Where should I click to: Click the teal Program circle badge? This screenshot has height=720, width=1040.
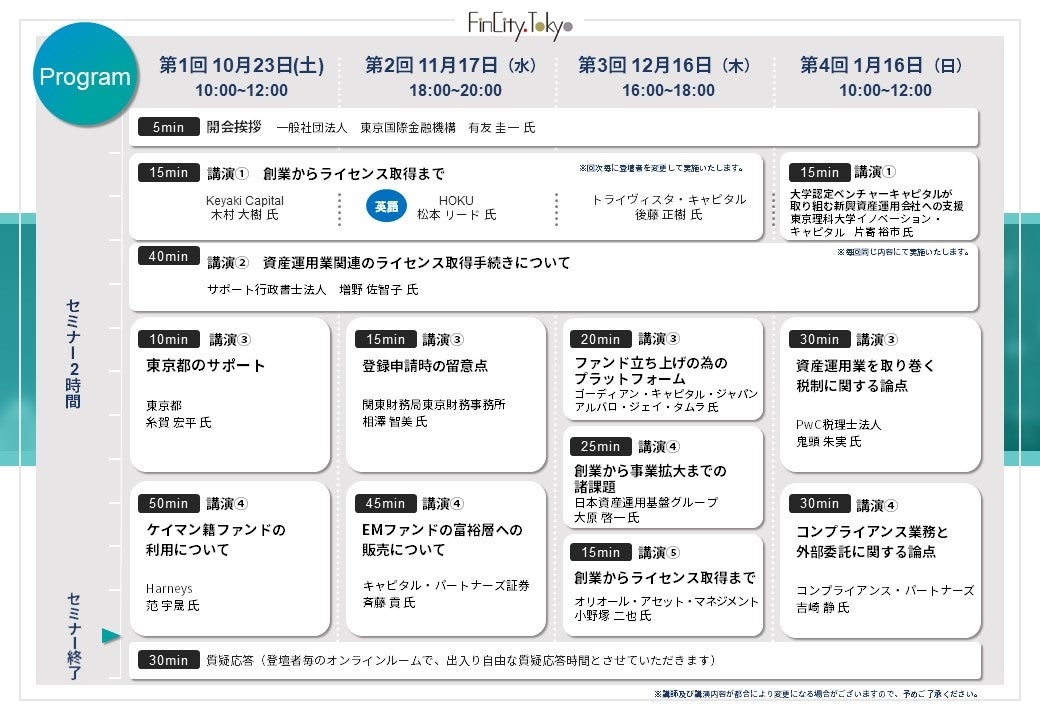86,74
